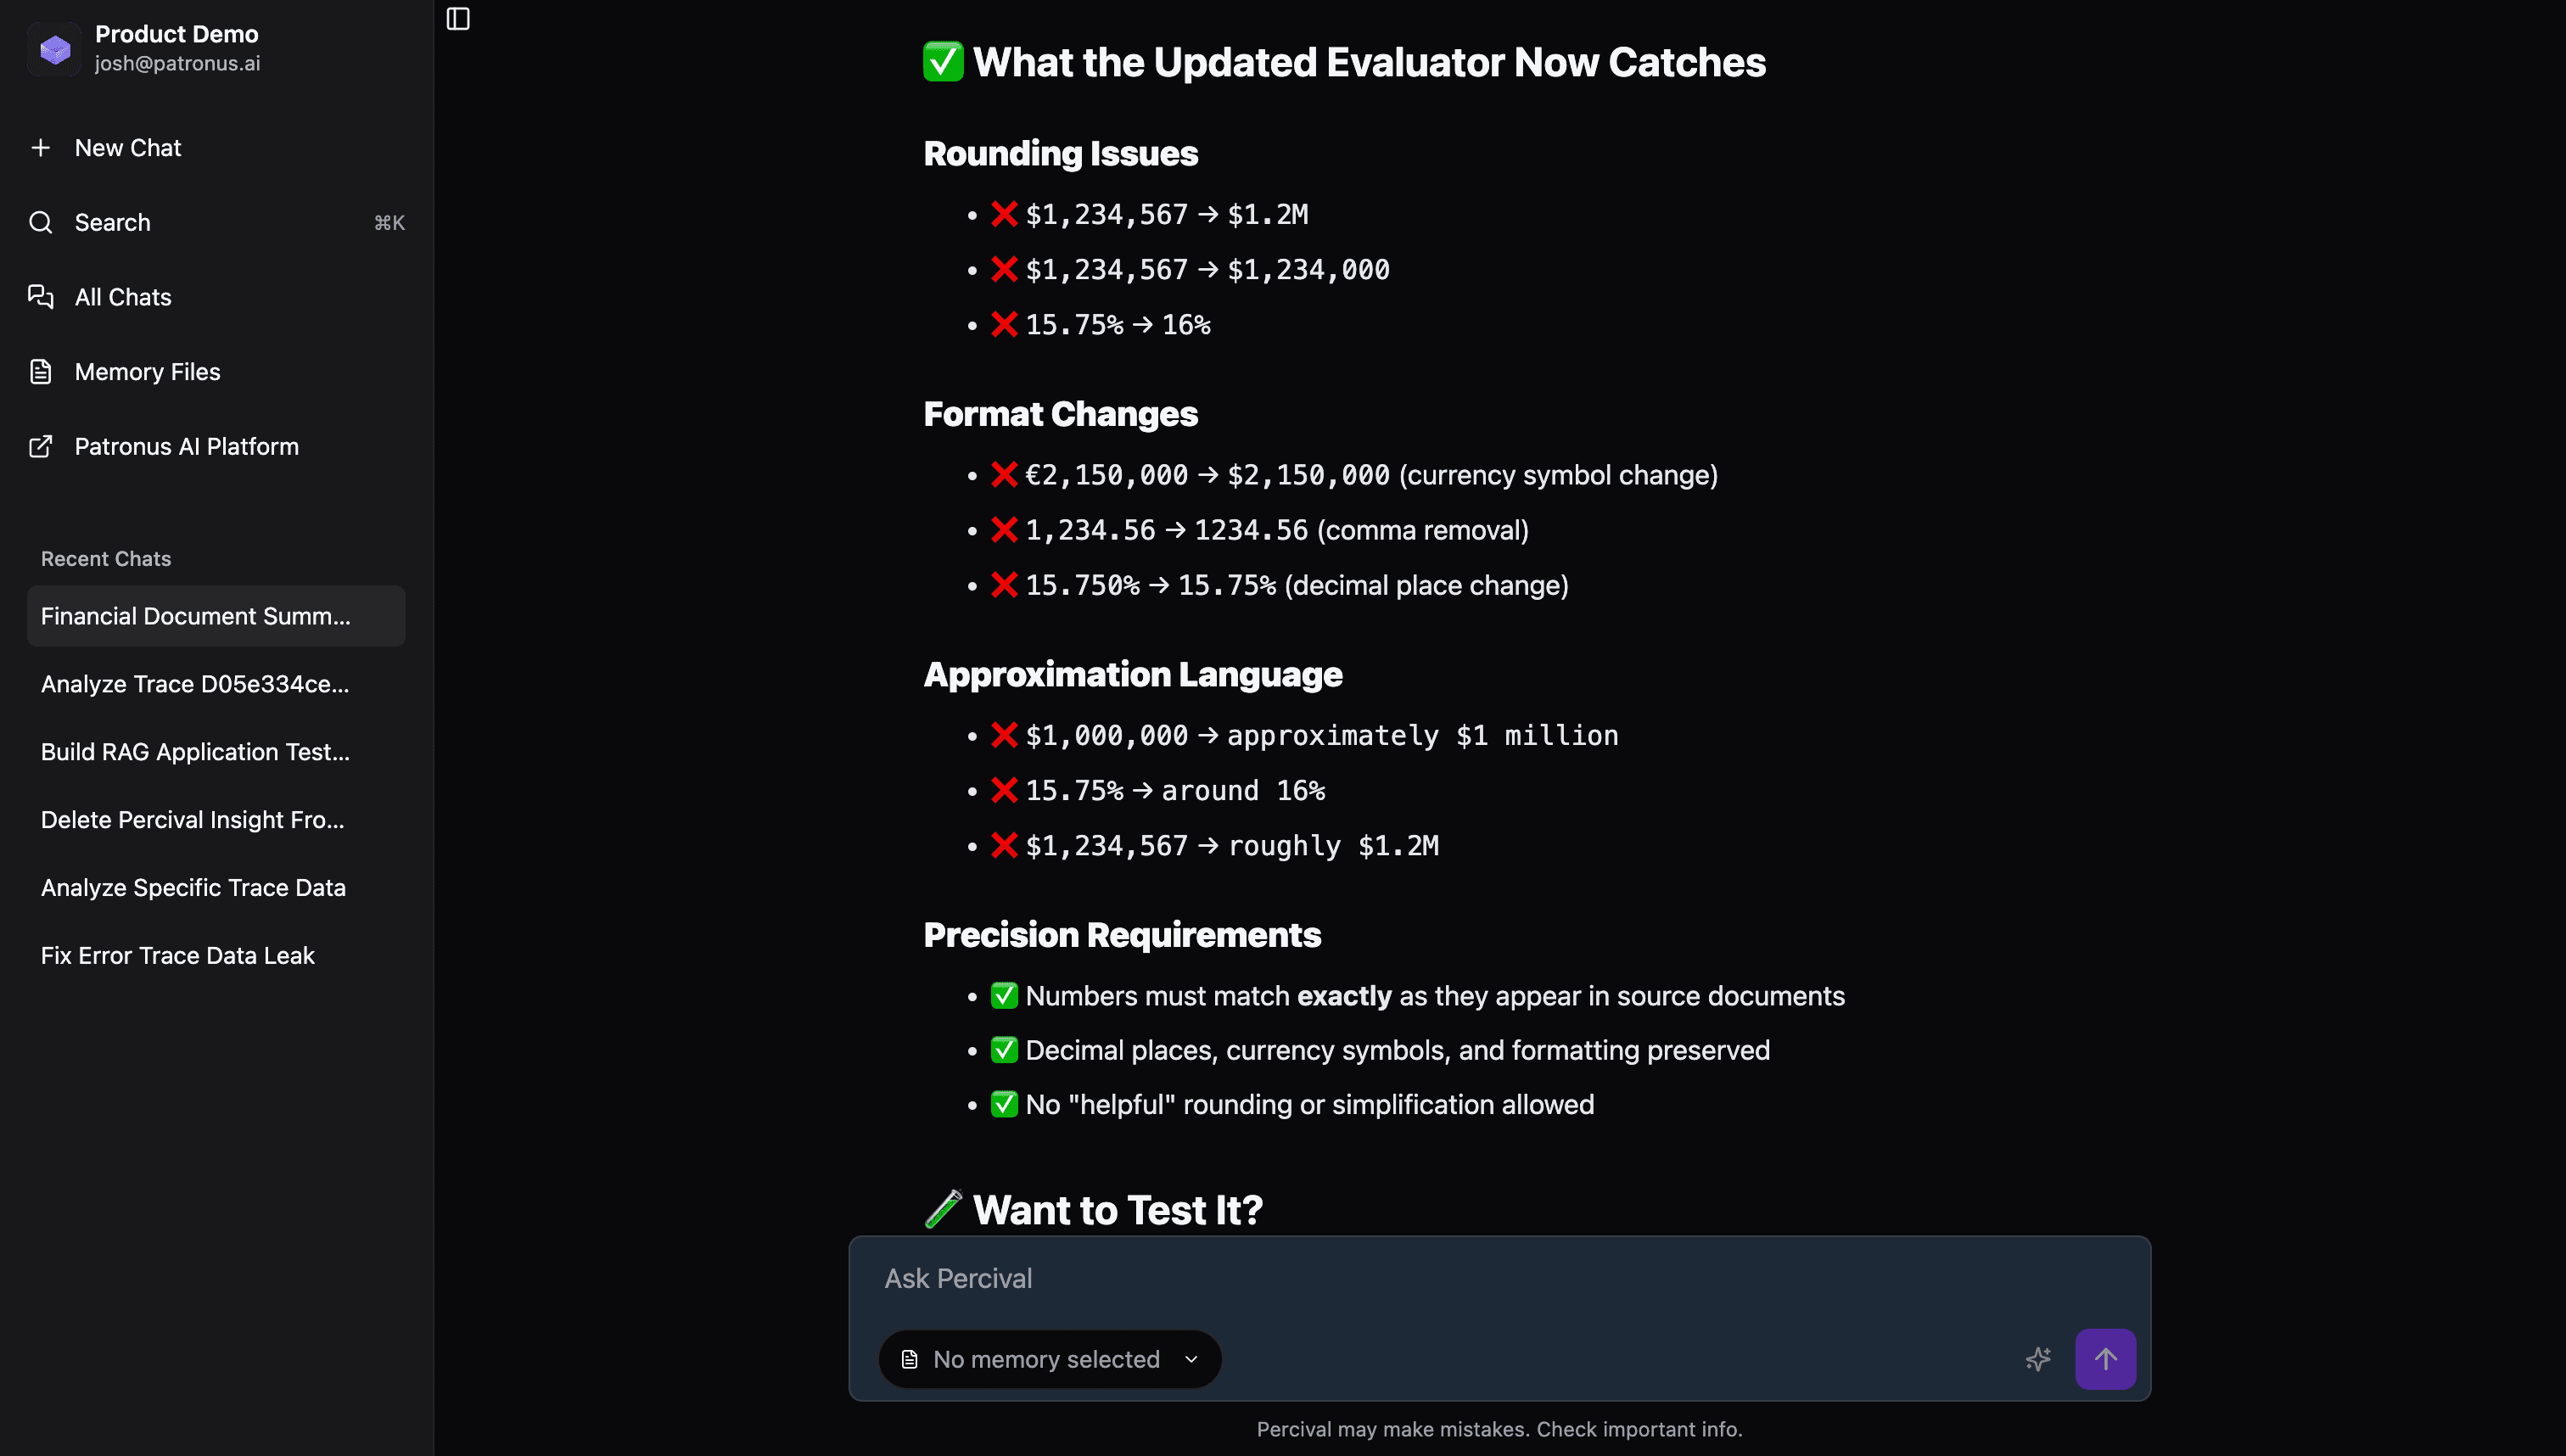
Task: Open the All Chats conversation icon
Action: coord(41,297)
